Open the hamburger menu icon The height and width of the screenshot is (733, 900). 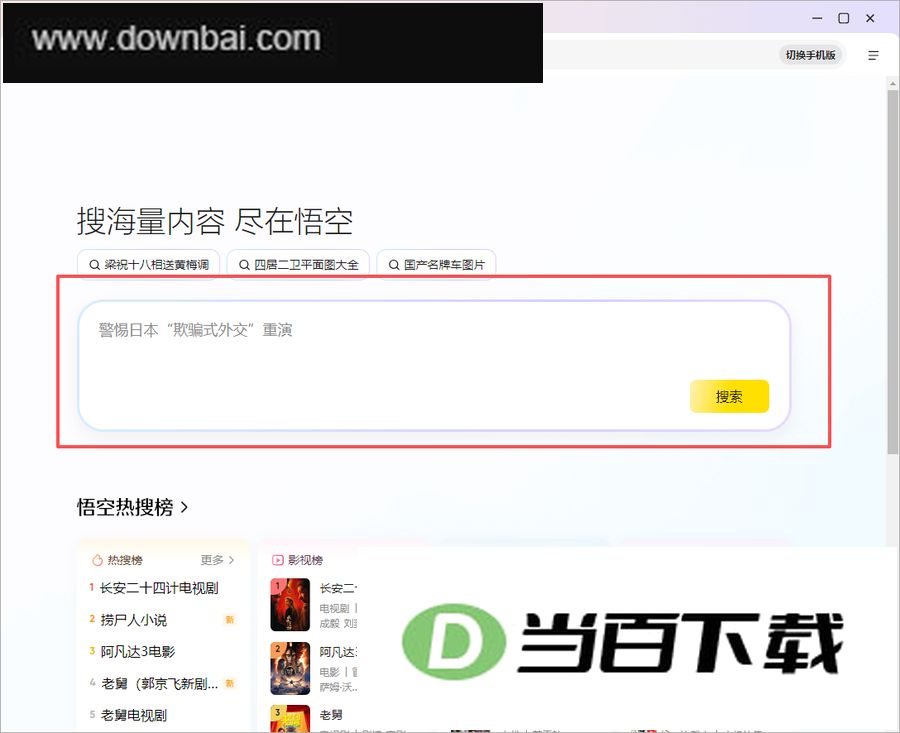(x=873, y=55)
